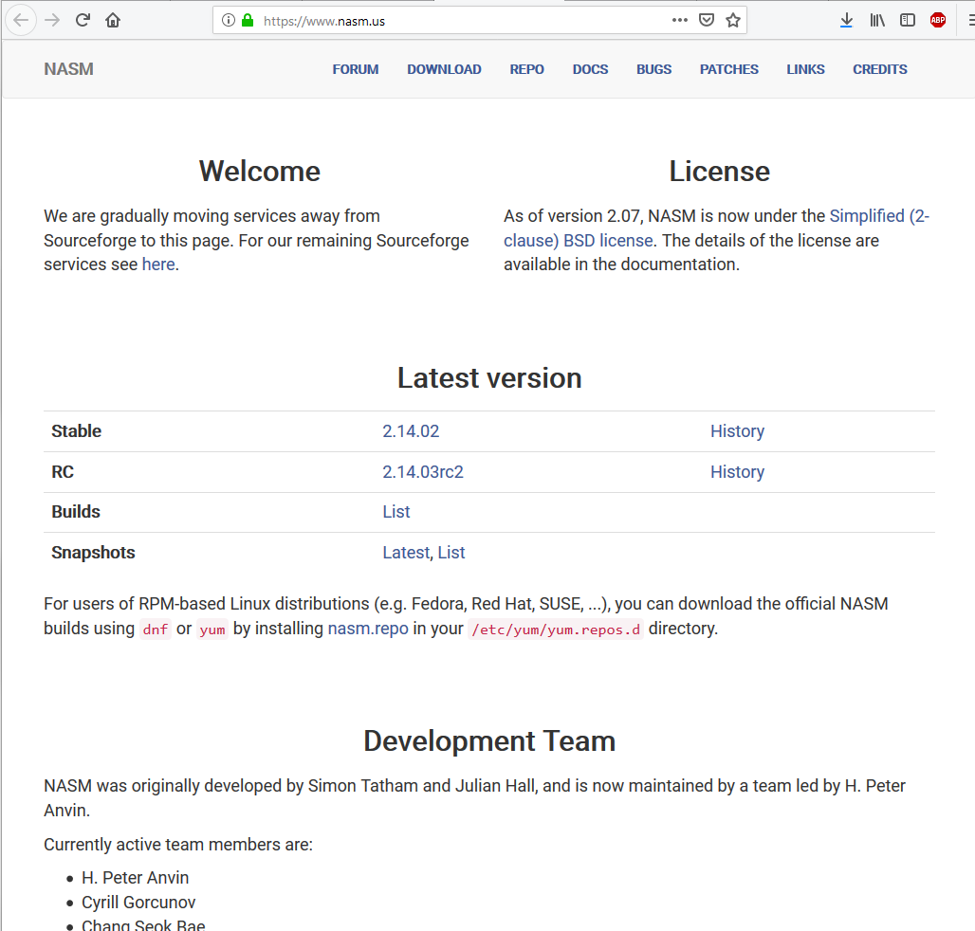View History for the Stable release

(737, 431)
